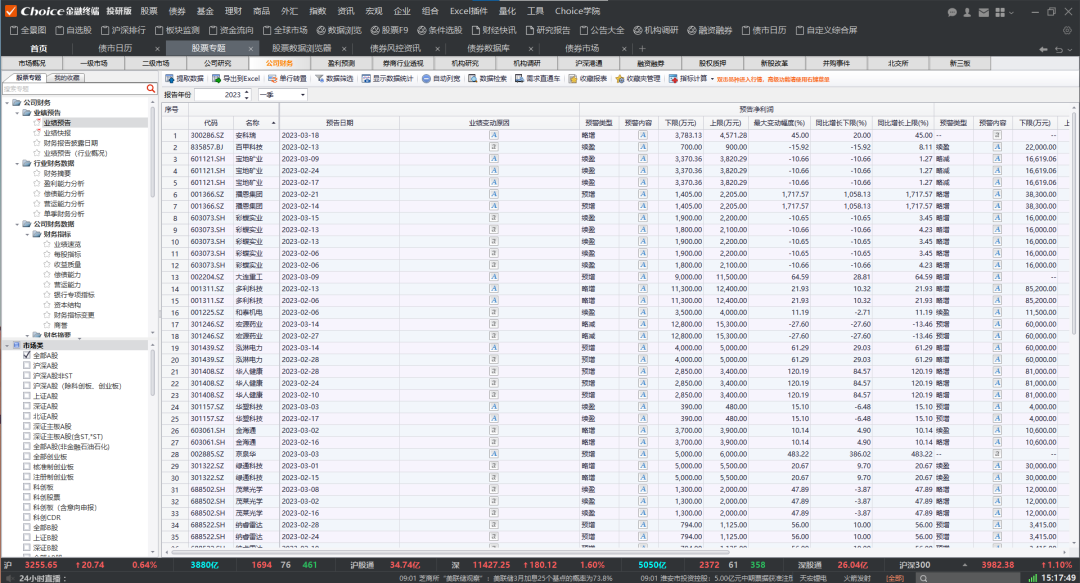Screen dimensions: 1080x583
Task: Click the 单行转置 toolbar icon
Action: 272,79
